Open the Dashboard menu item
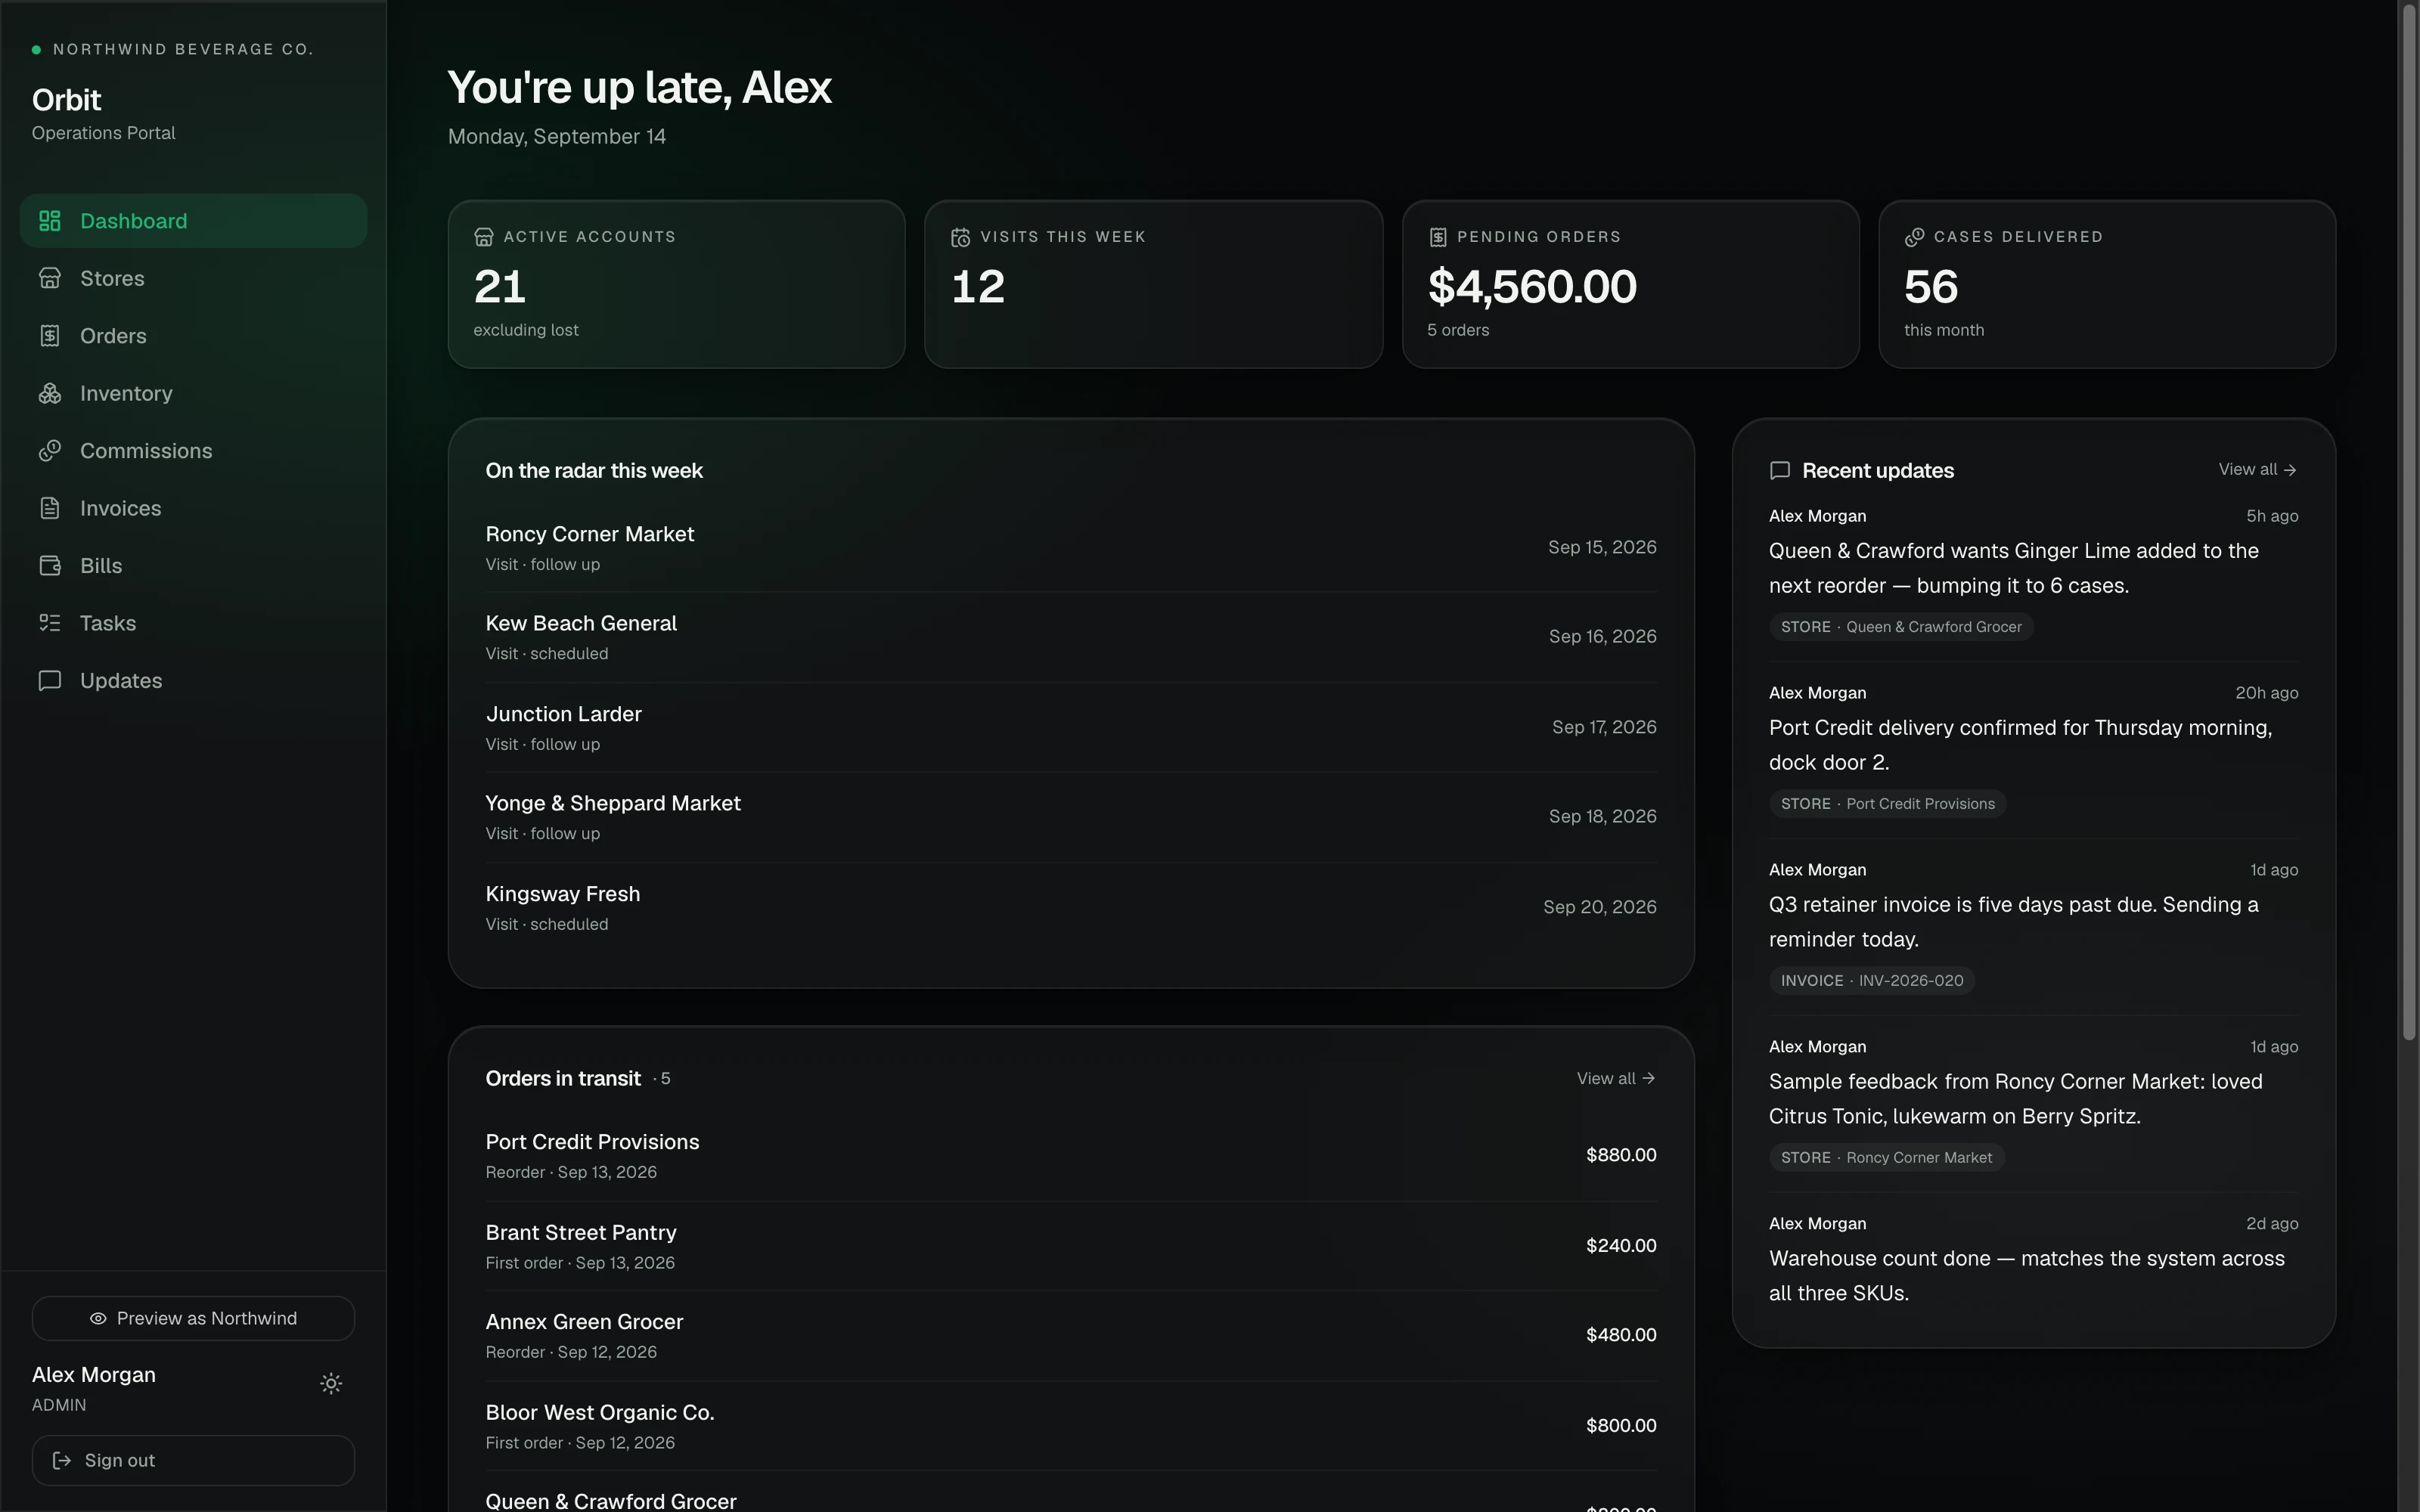The height and width of the screenshot is (1512, 2420). click(x=193, y=221)
